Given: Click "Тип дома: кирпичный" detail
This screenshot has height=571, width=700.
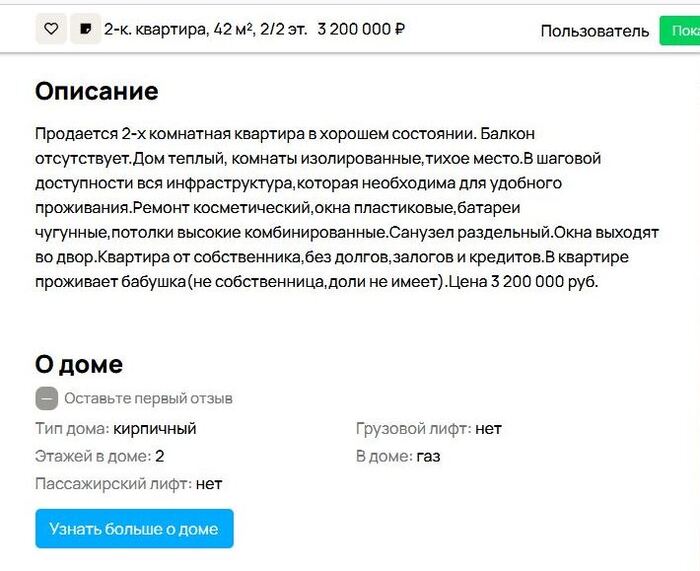Looking at the screenshot, I should click(x=116, y=429).
